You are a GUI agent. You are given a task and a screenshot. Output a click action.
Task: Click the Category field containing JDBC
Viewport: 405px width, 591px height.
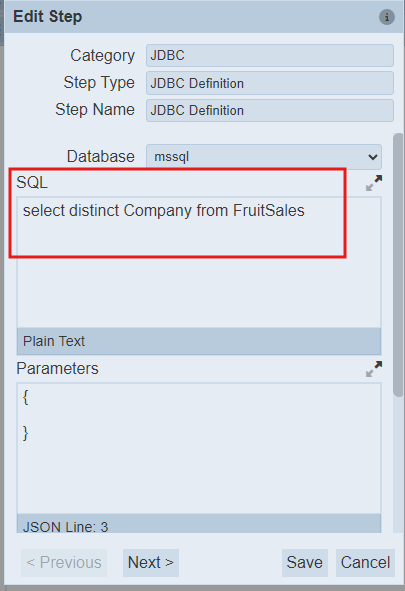click(270, 55)
